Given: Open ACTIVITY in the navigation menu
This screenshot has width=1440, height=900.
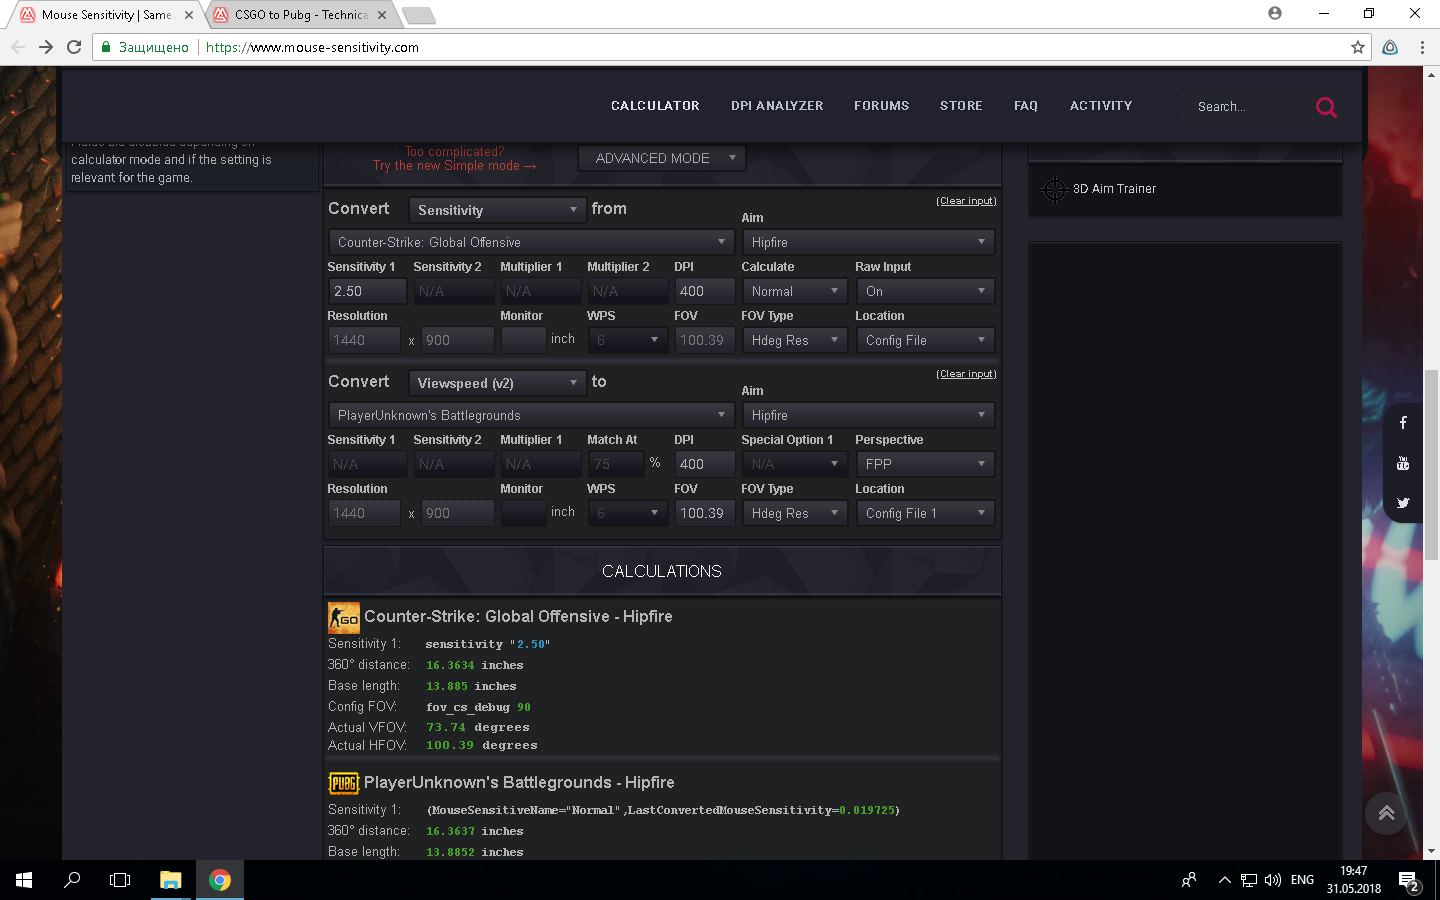Looking at the screenshot, I should pyautogui.click(x=1101, y=106).
